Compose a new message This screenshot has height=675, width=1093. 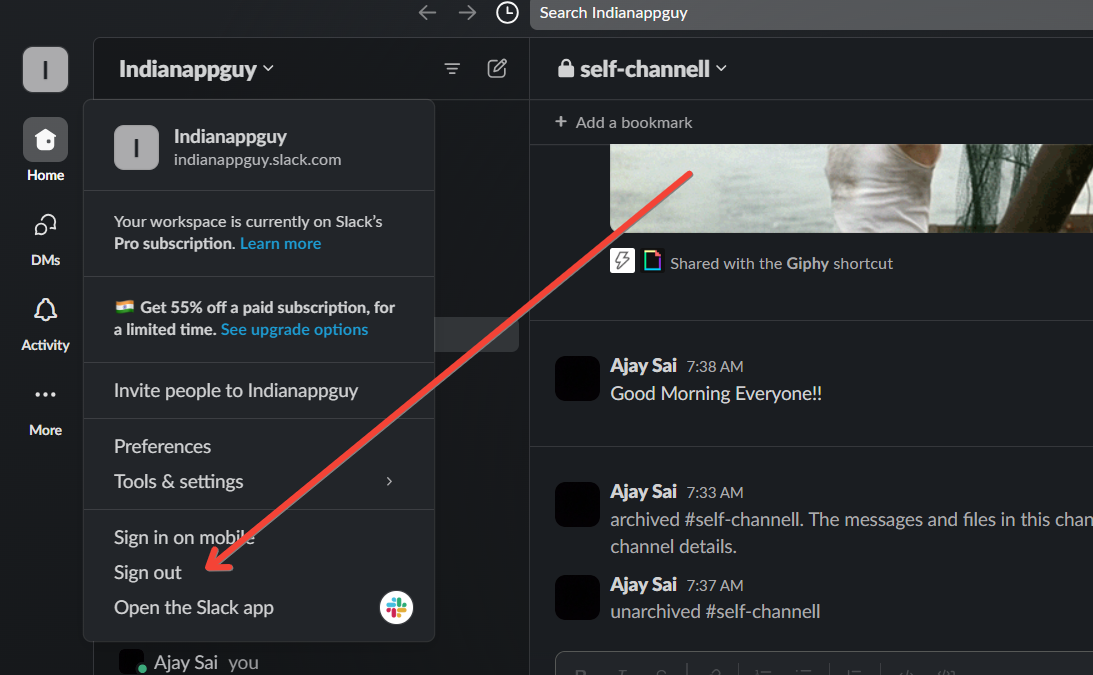pos(497,68)
